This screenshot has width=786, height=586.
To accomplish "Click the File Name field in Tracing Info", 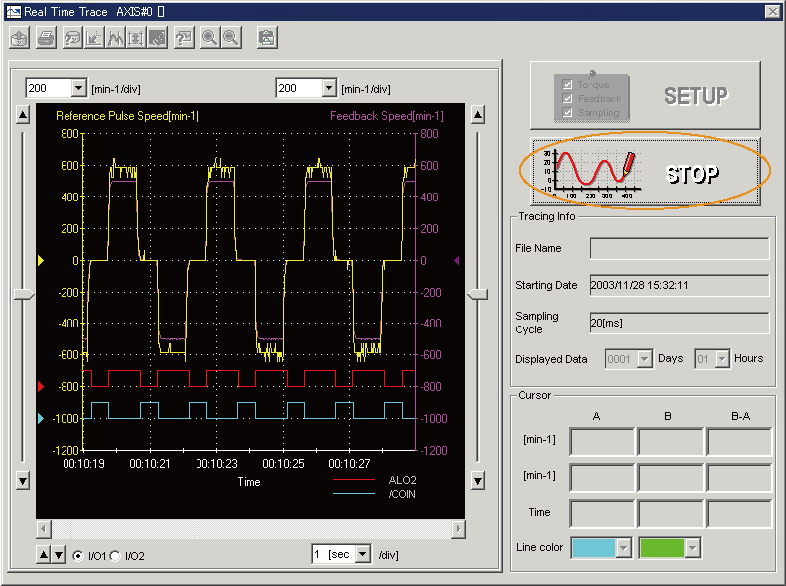I will [679, 248].
